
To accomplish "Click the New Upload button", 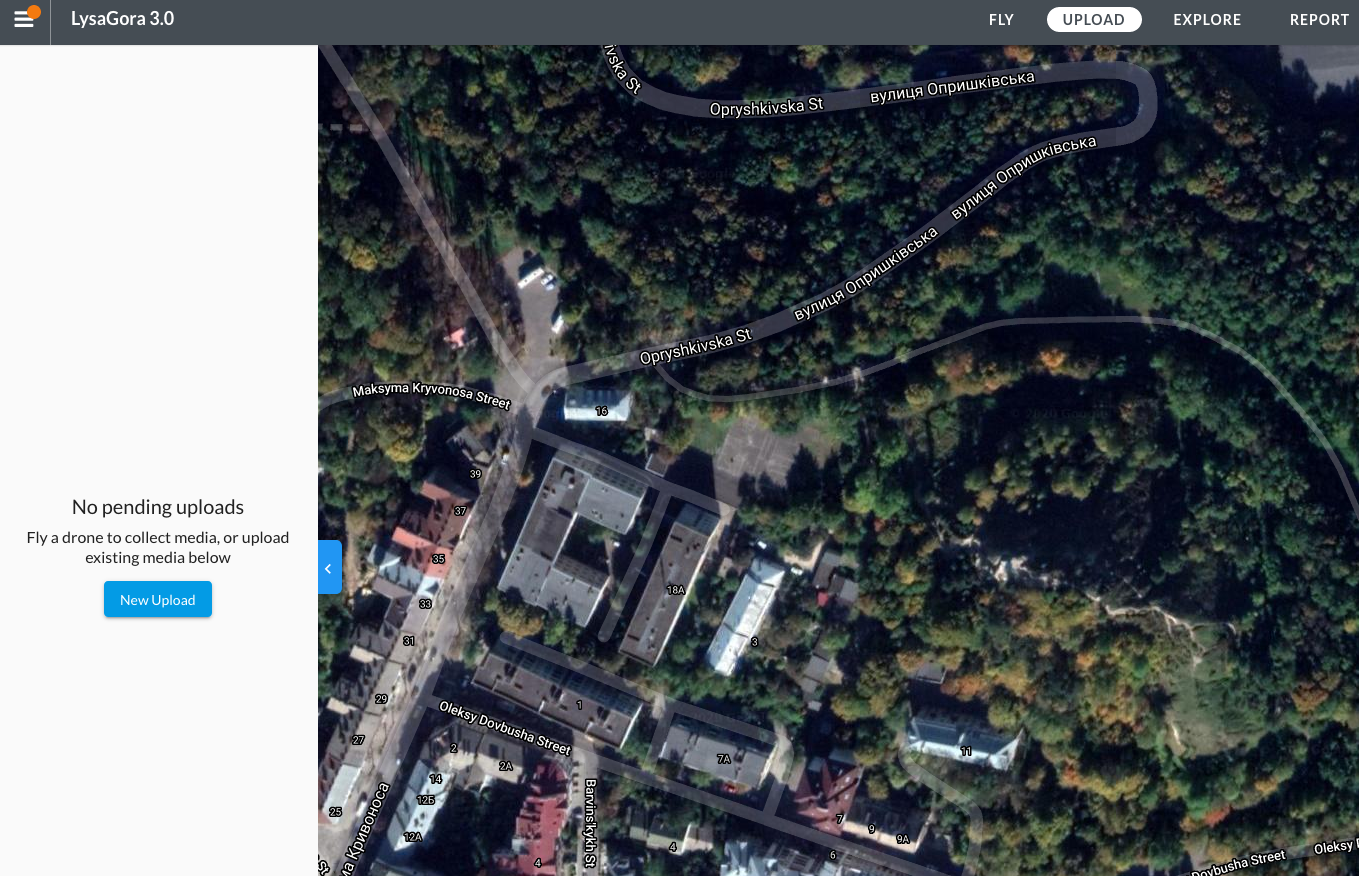I will (x=157, y=599).
